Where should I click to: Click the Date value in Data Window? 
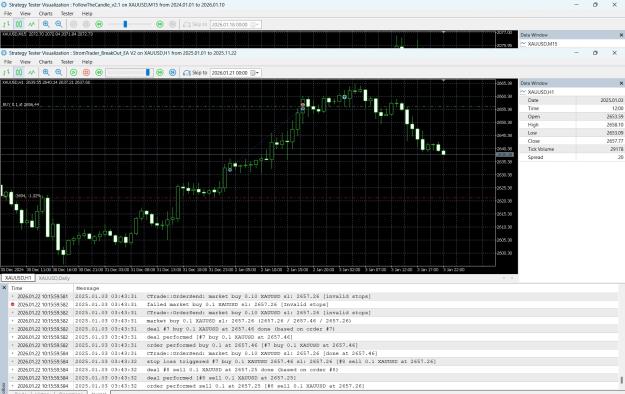612,100
